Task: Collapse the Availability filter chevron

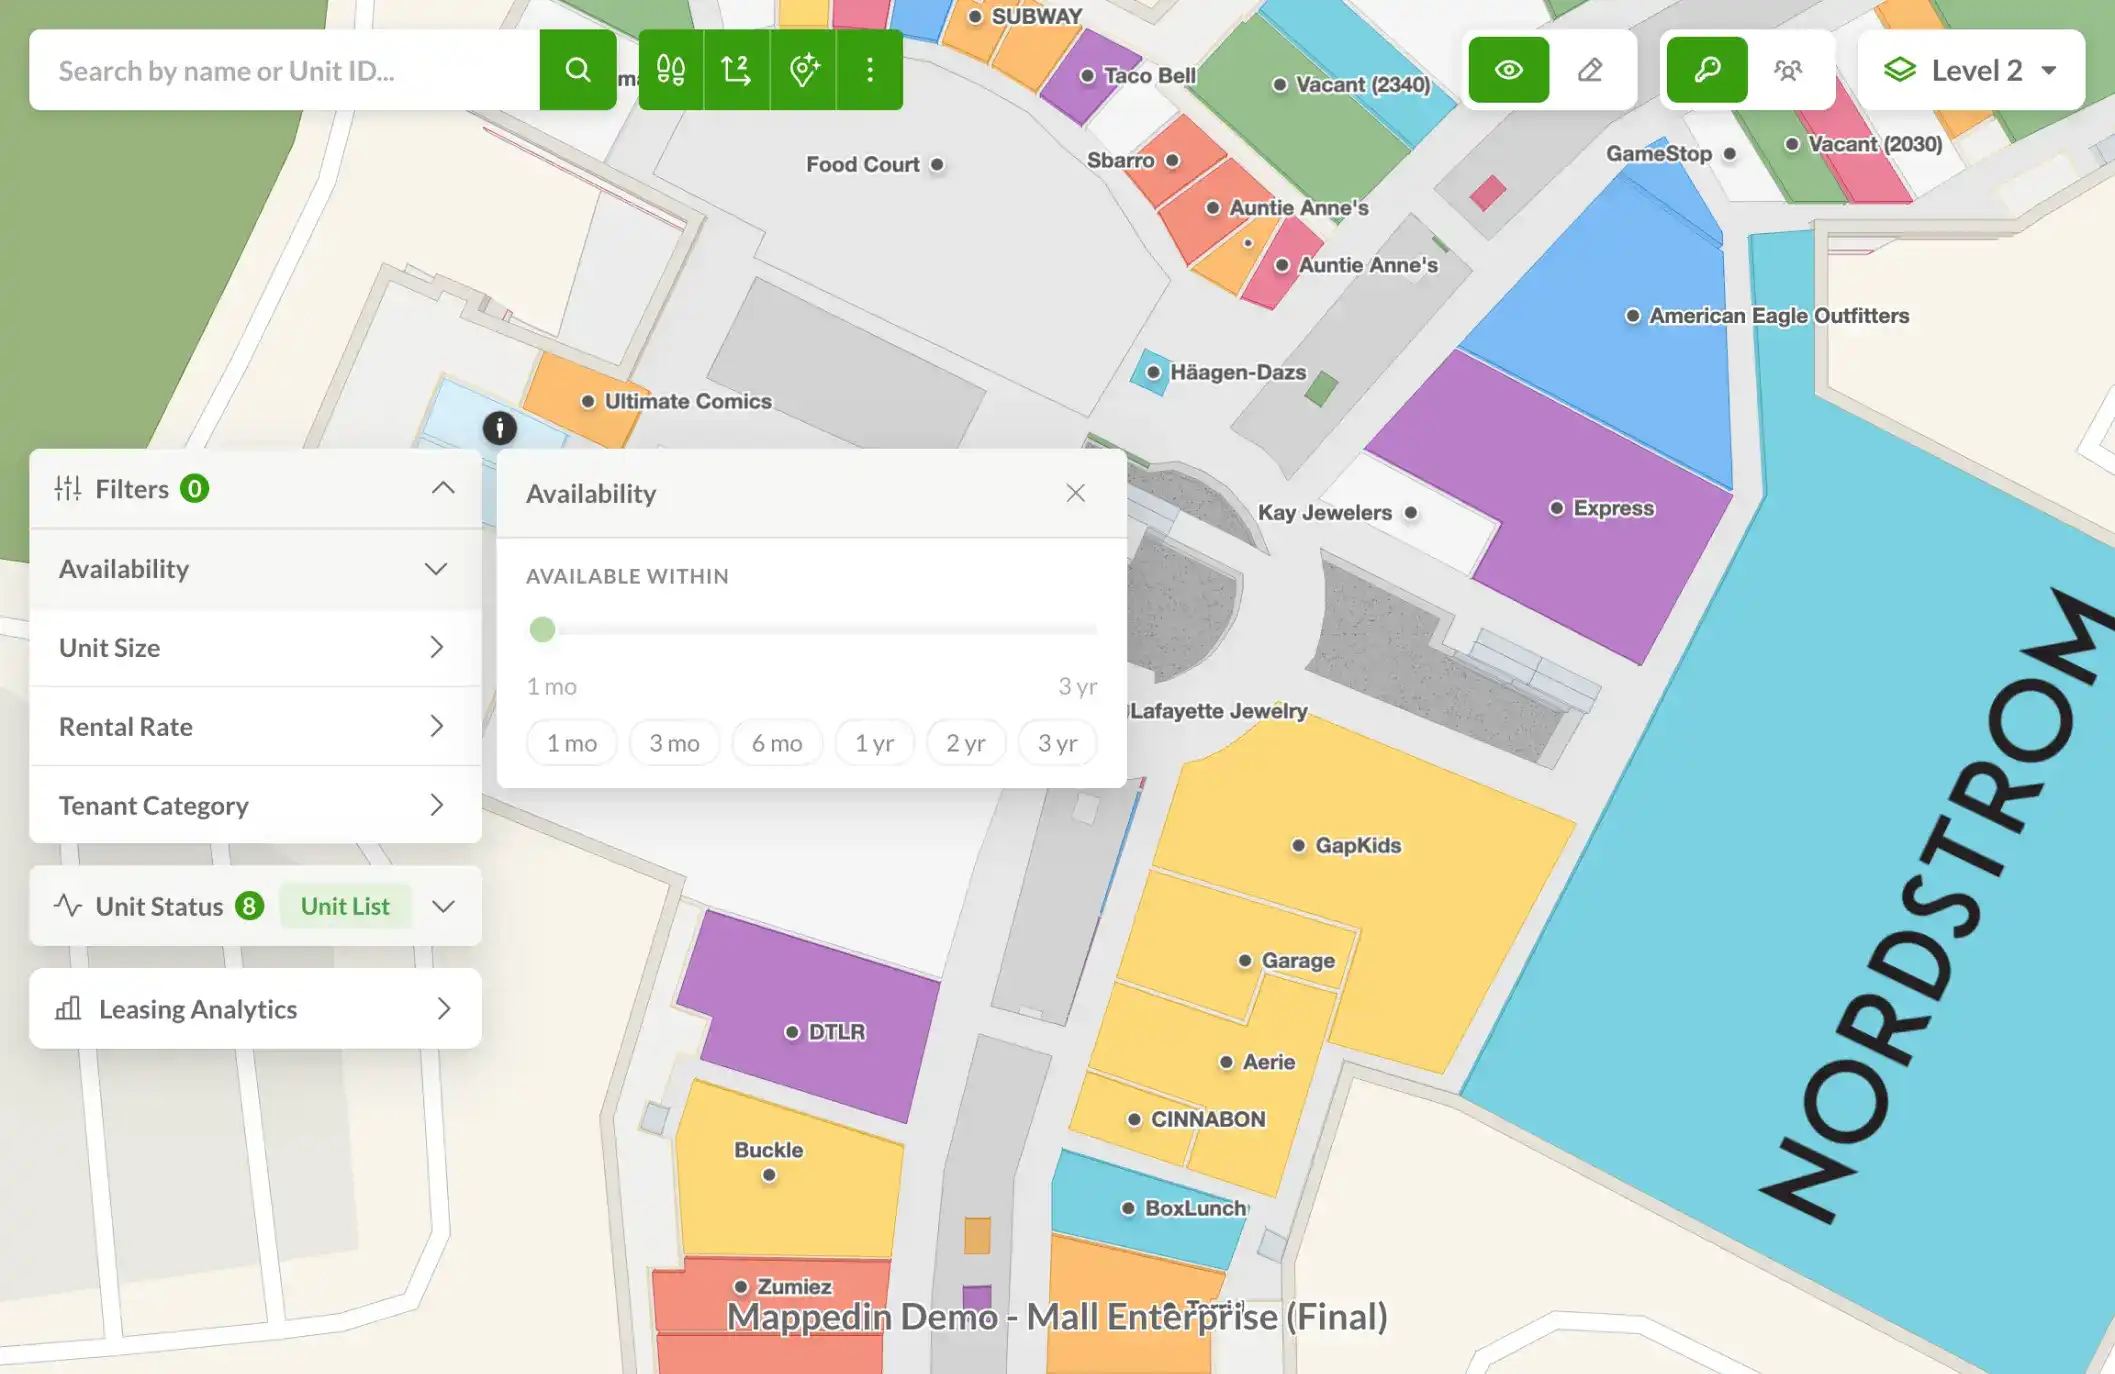Action: 436,569
